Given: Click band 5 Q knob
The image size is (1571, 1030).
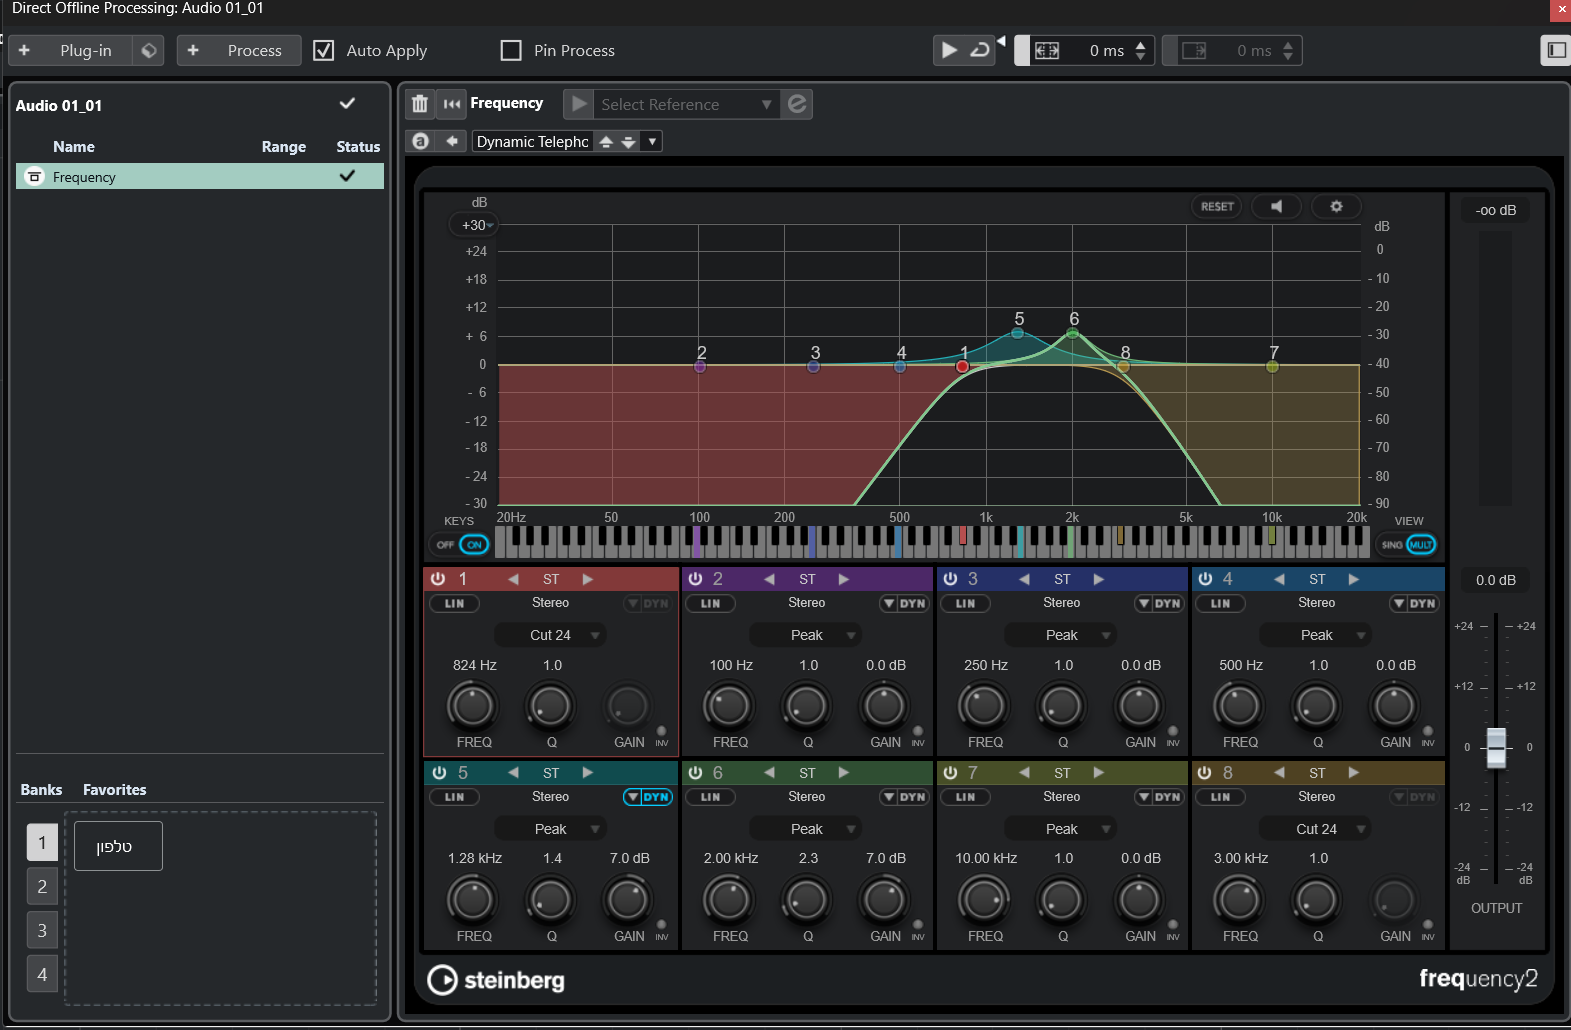Looking at the screenshot, I should (550, 900).
